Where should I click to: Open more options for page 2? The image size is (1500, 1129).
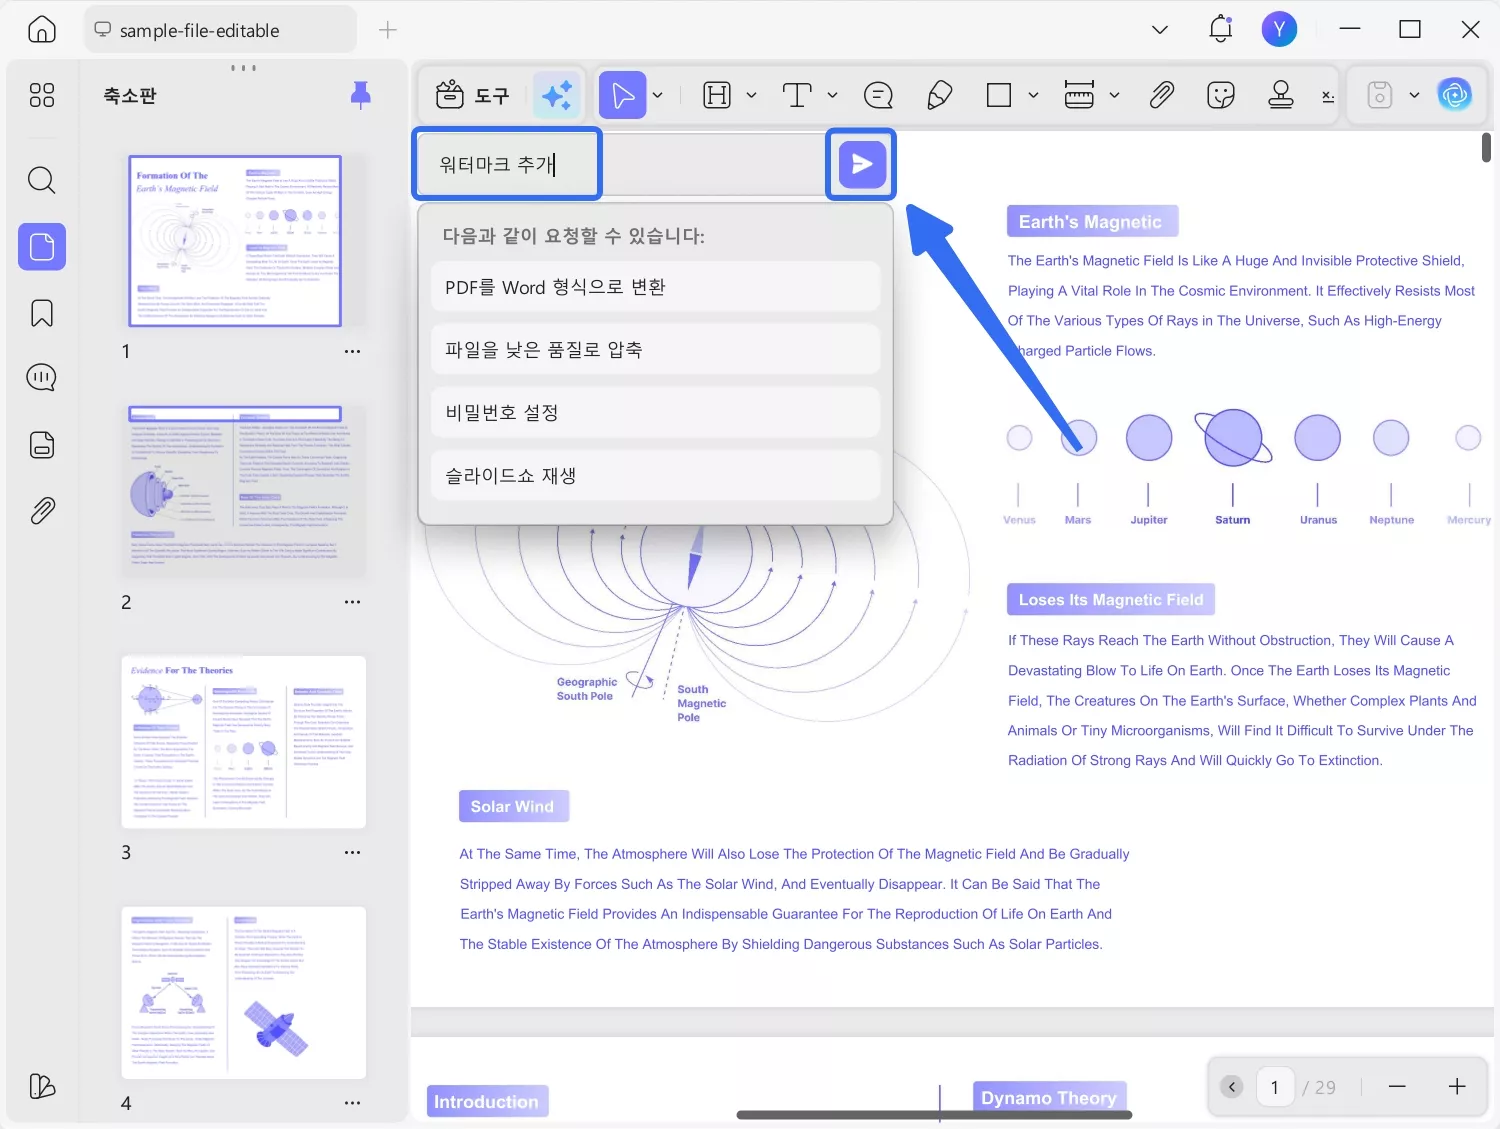[352, 602]
